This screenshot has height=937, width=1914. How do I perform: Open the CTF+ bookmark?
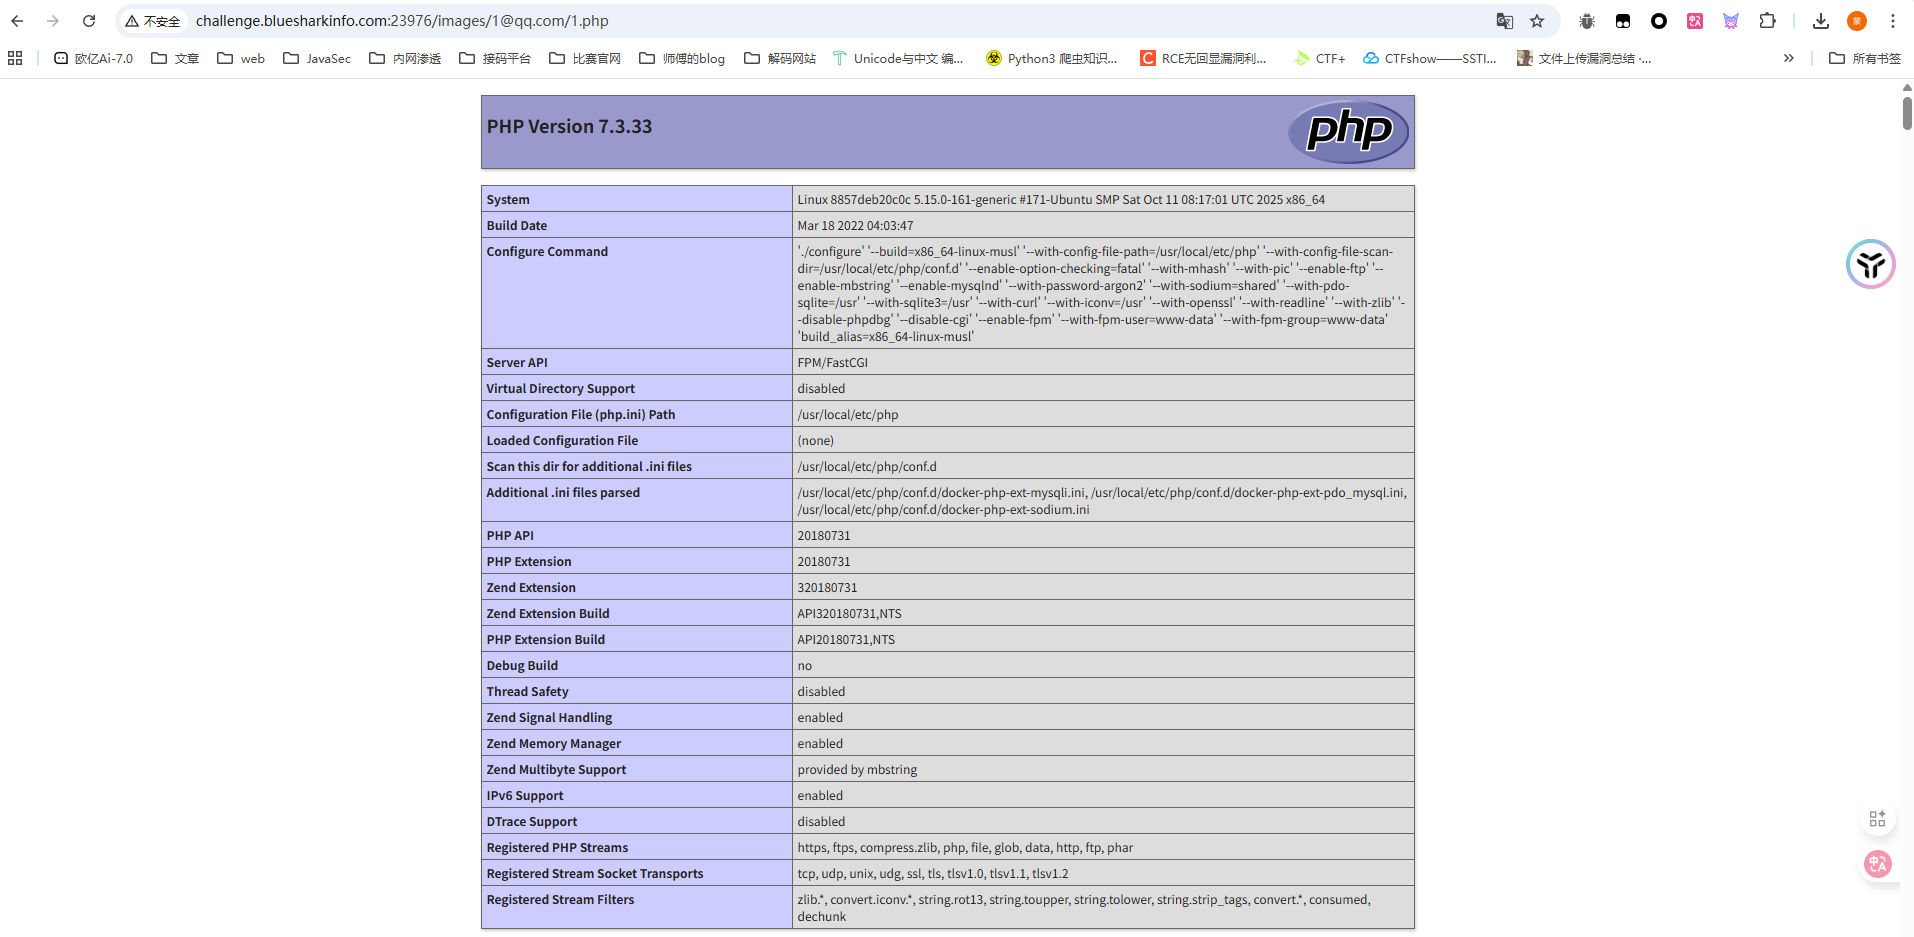[x=1320, y=58]
